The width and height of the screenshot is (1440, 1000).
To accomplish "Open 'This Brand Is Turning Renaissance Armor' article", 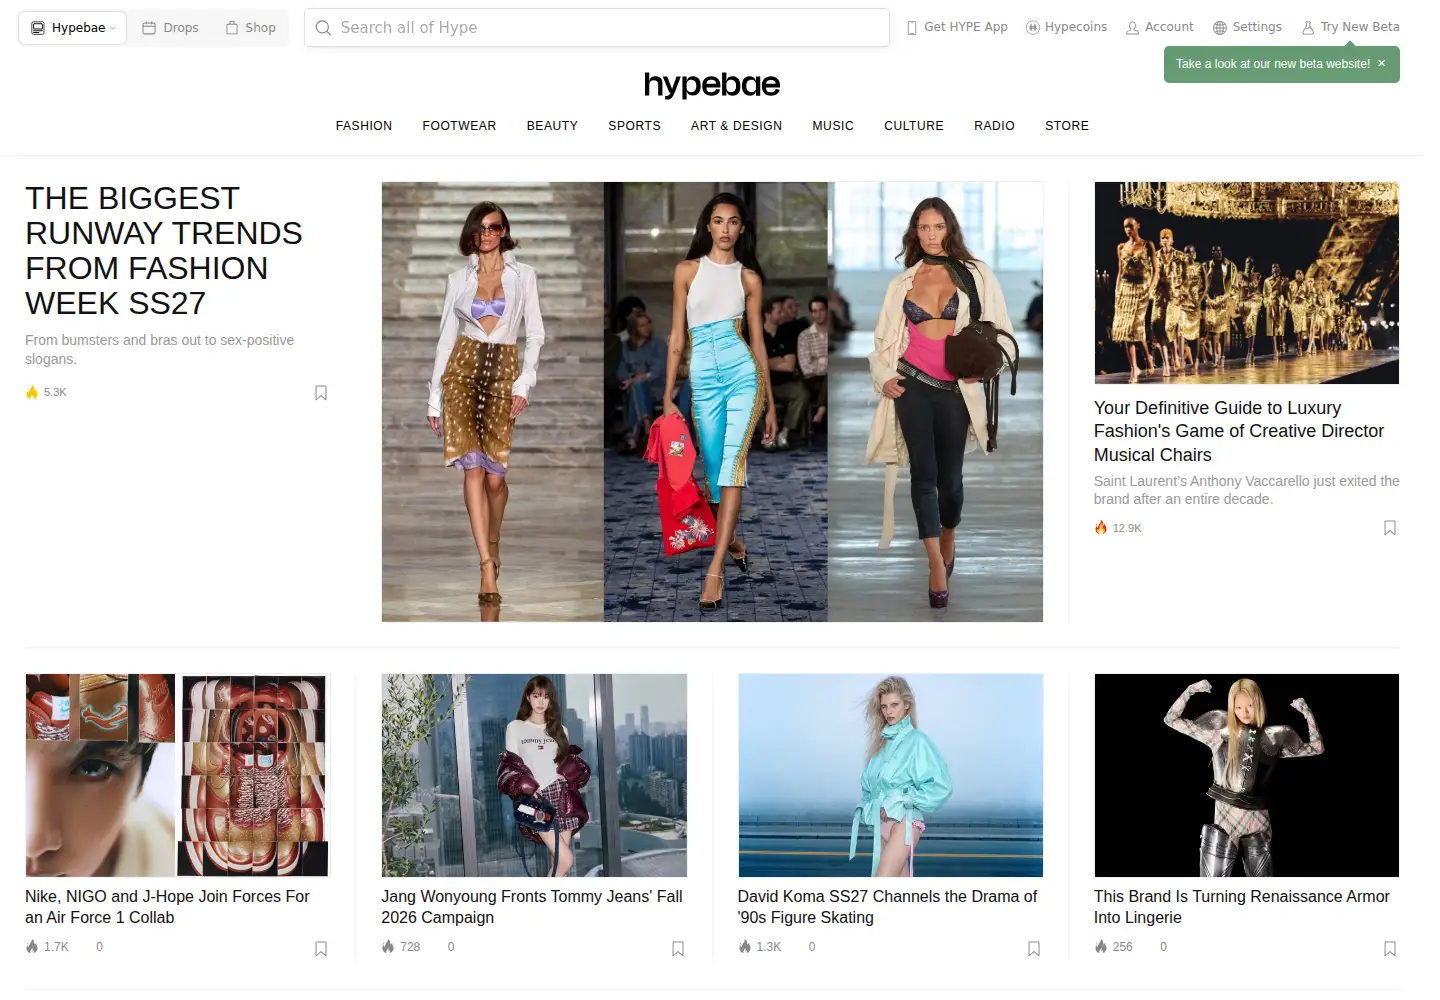I will (1242, 907).
